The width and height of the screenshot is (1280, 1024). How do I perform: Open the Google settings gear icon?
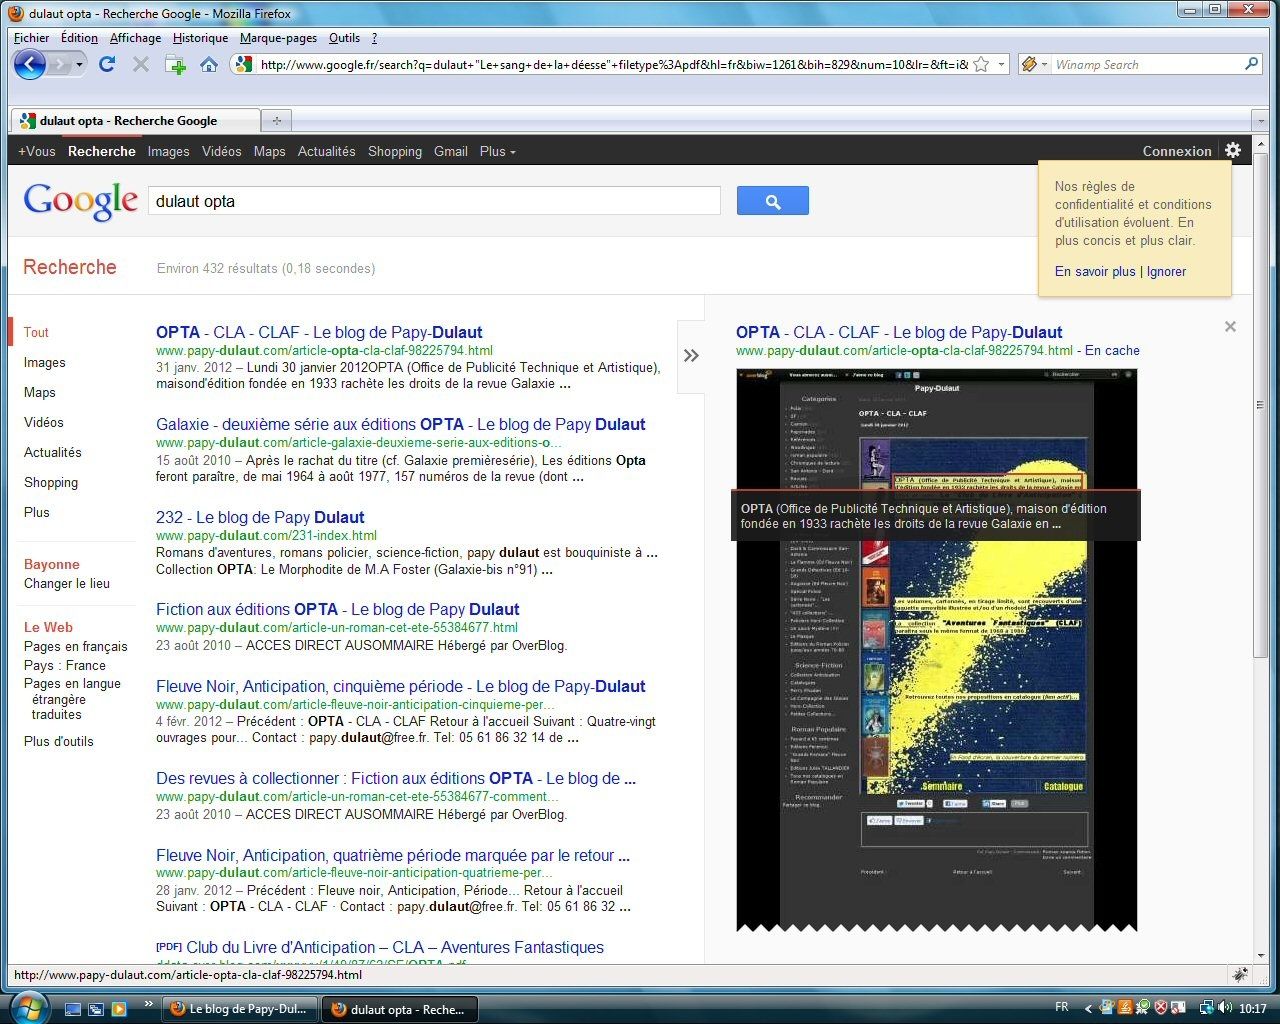[1233, 150]
